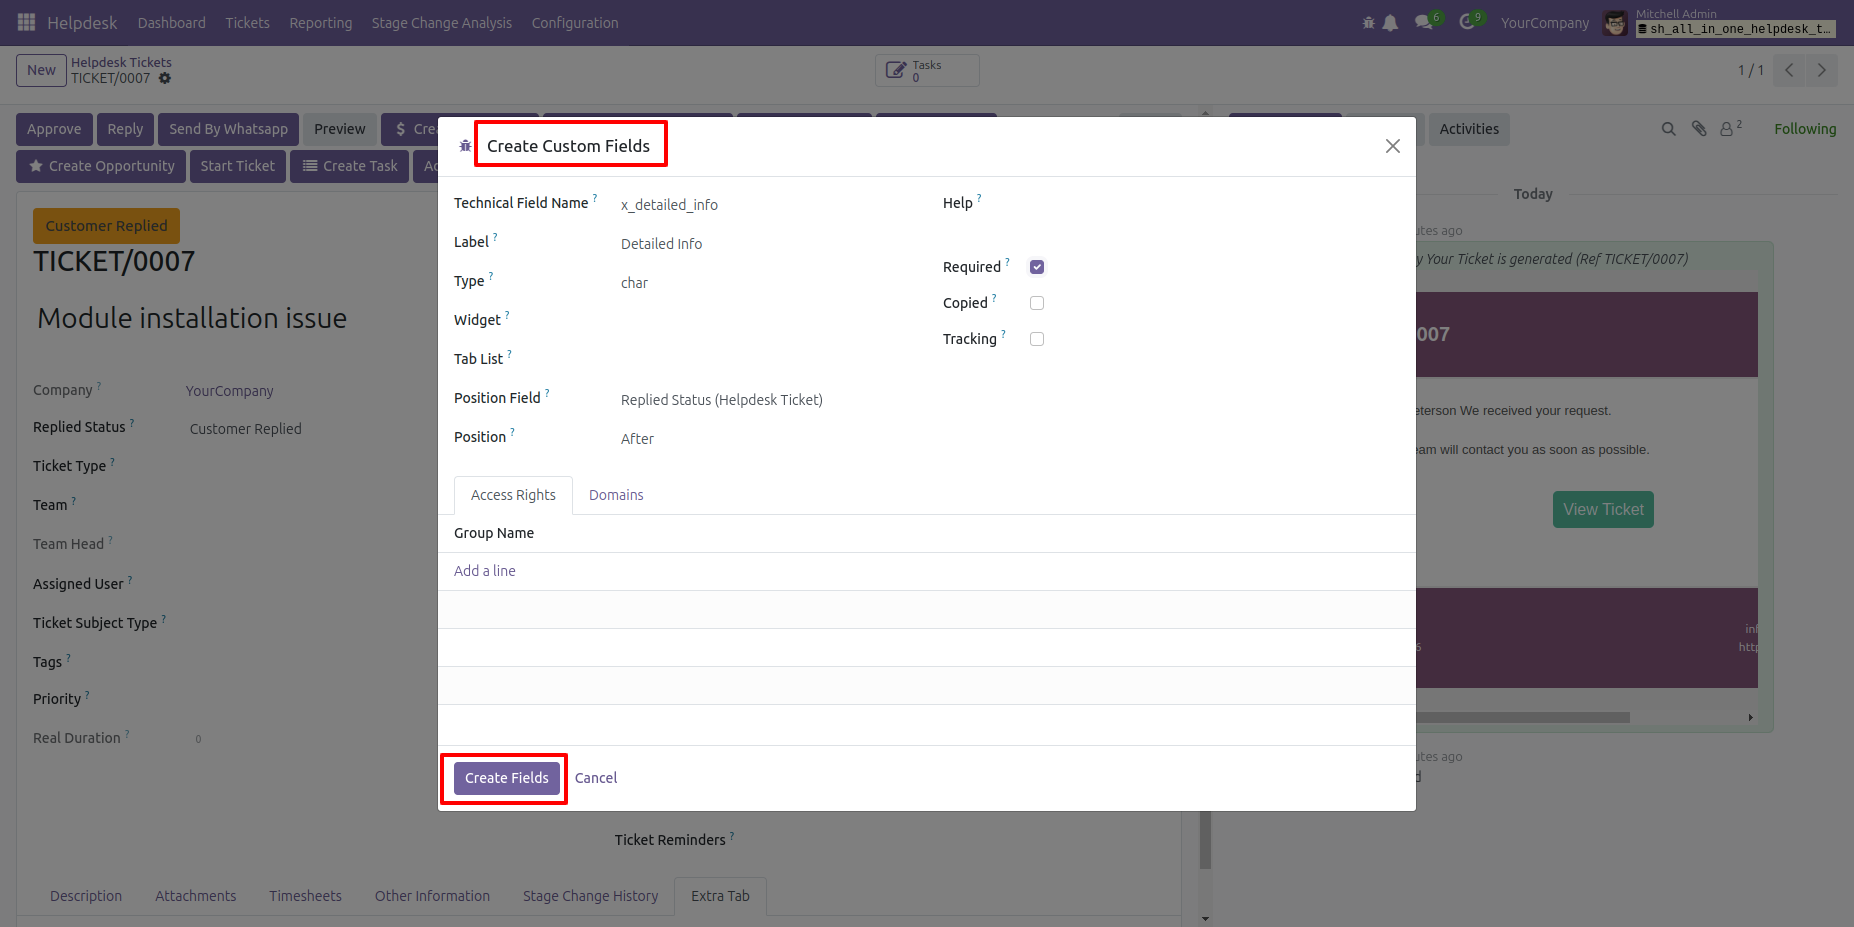
Task: Enable the Tracking checkbox
Action: (x=1037, y=339)
